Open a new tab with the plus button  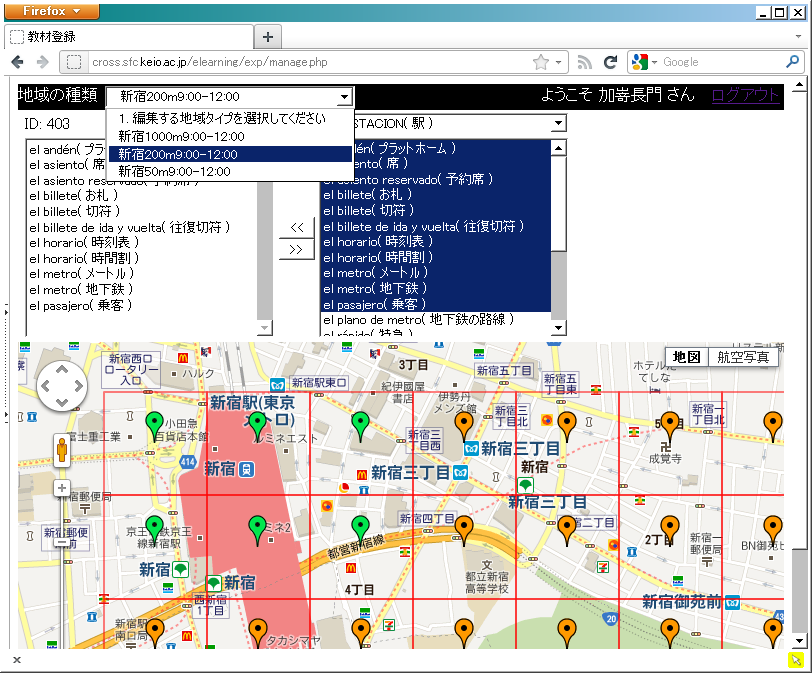coord(267,37)
